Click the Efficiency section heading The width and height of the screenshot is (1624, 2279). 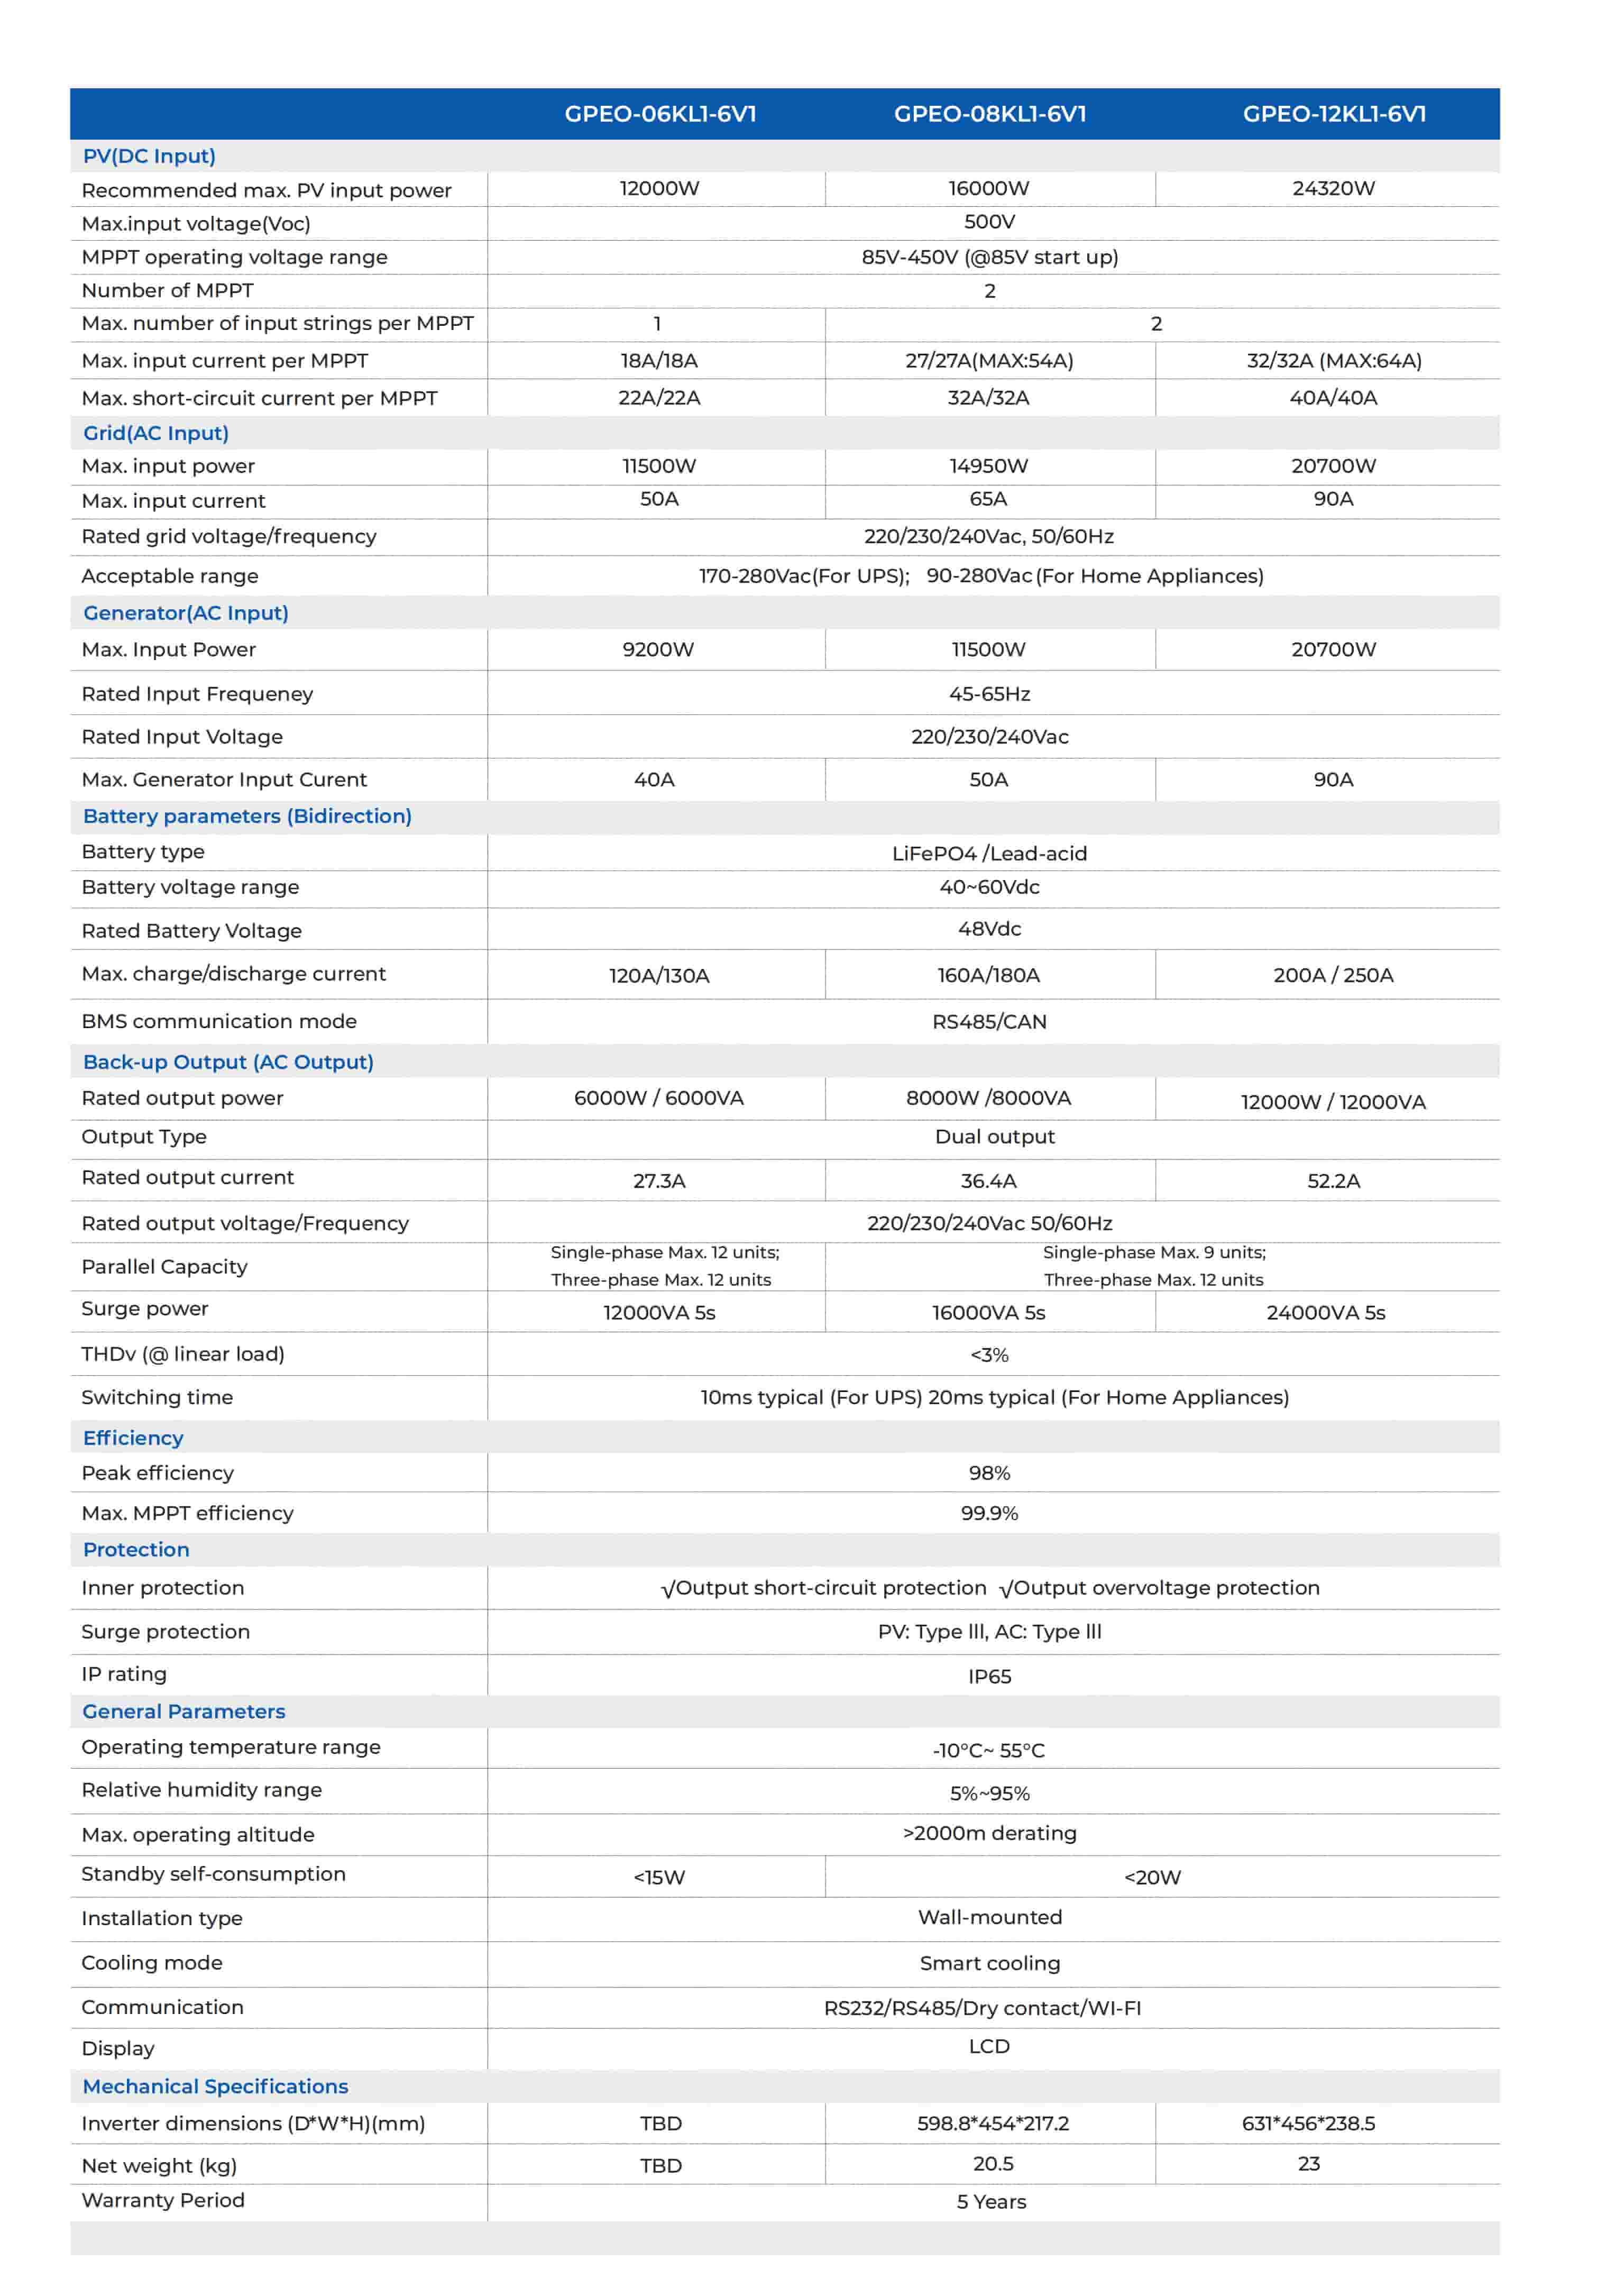133,1438
